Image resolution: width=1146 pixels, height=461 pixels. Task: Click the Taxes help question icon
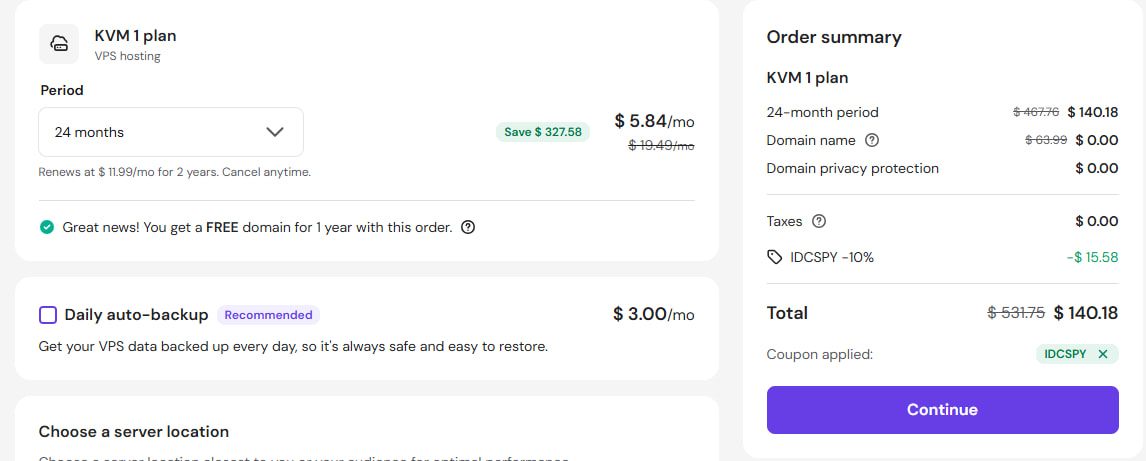click(x=819, y=221)
